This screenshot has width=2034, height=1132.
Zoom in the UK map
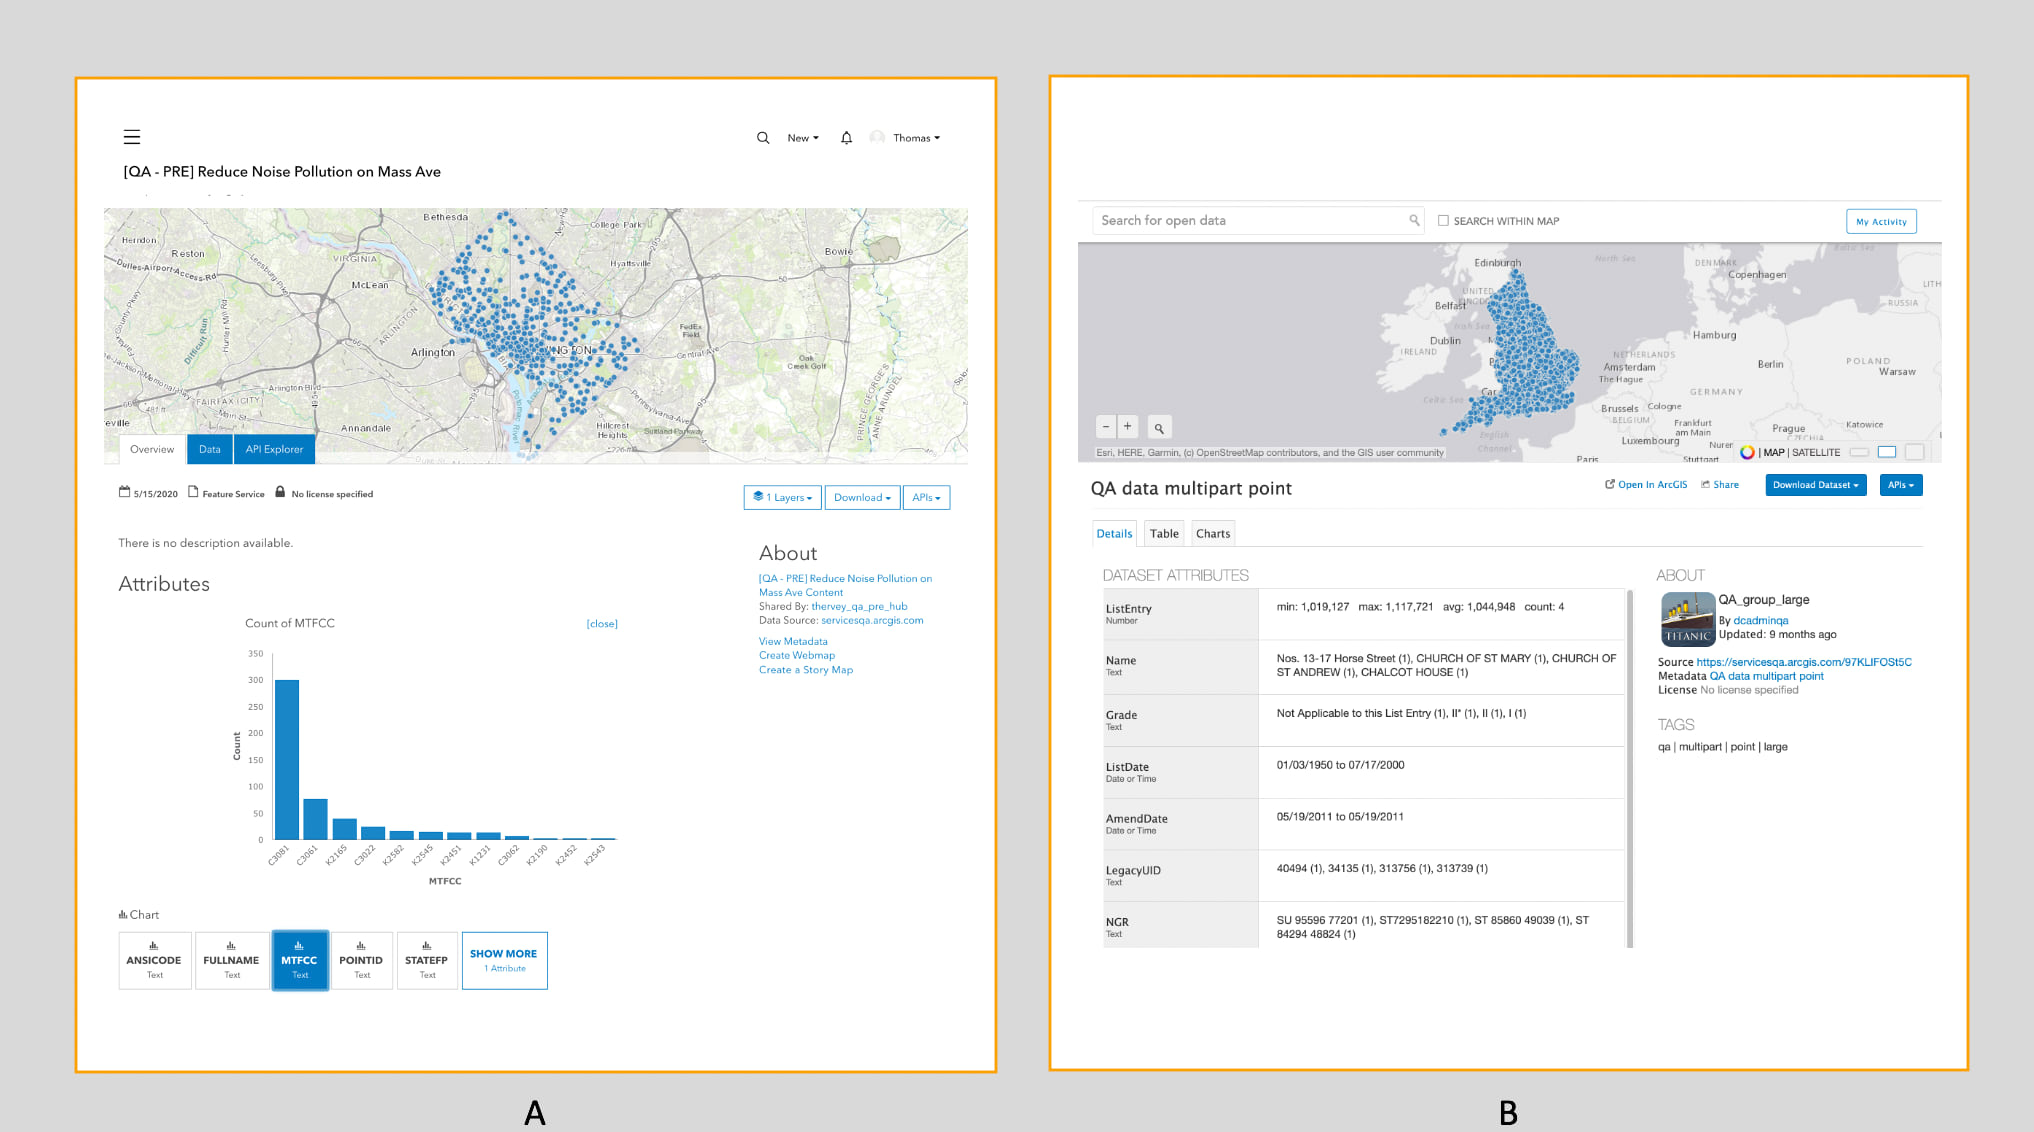click(1128, 427)
